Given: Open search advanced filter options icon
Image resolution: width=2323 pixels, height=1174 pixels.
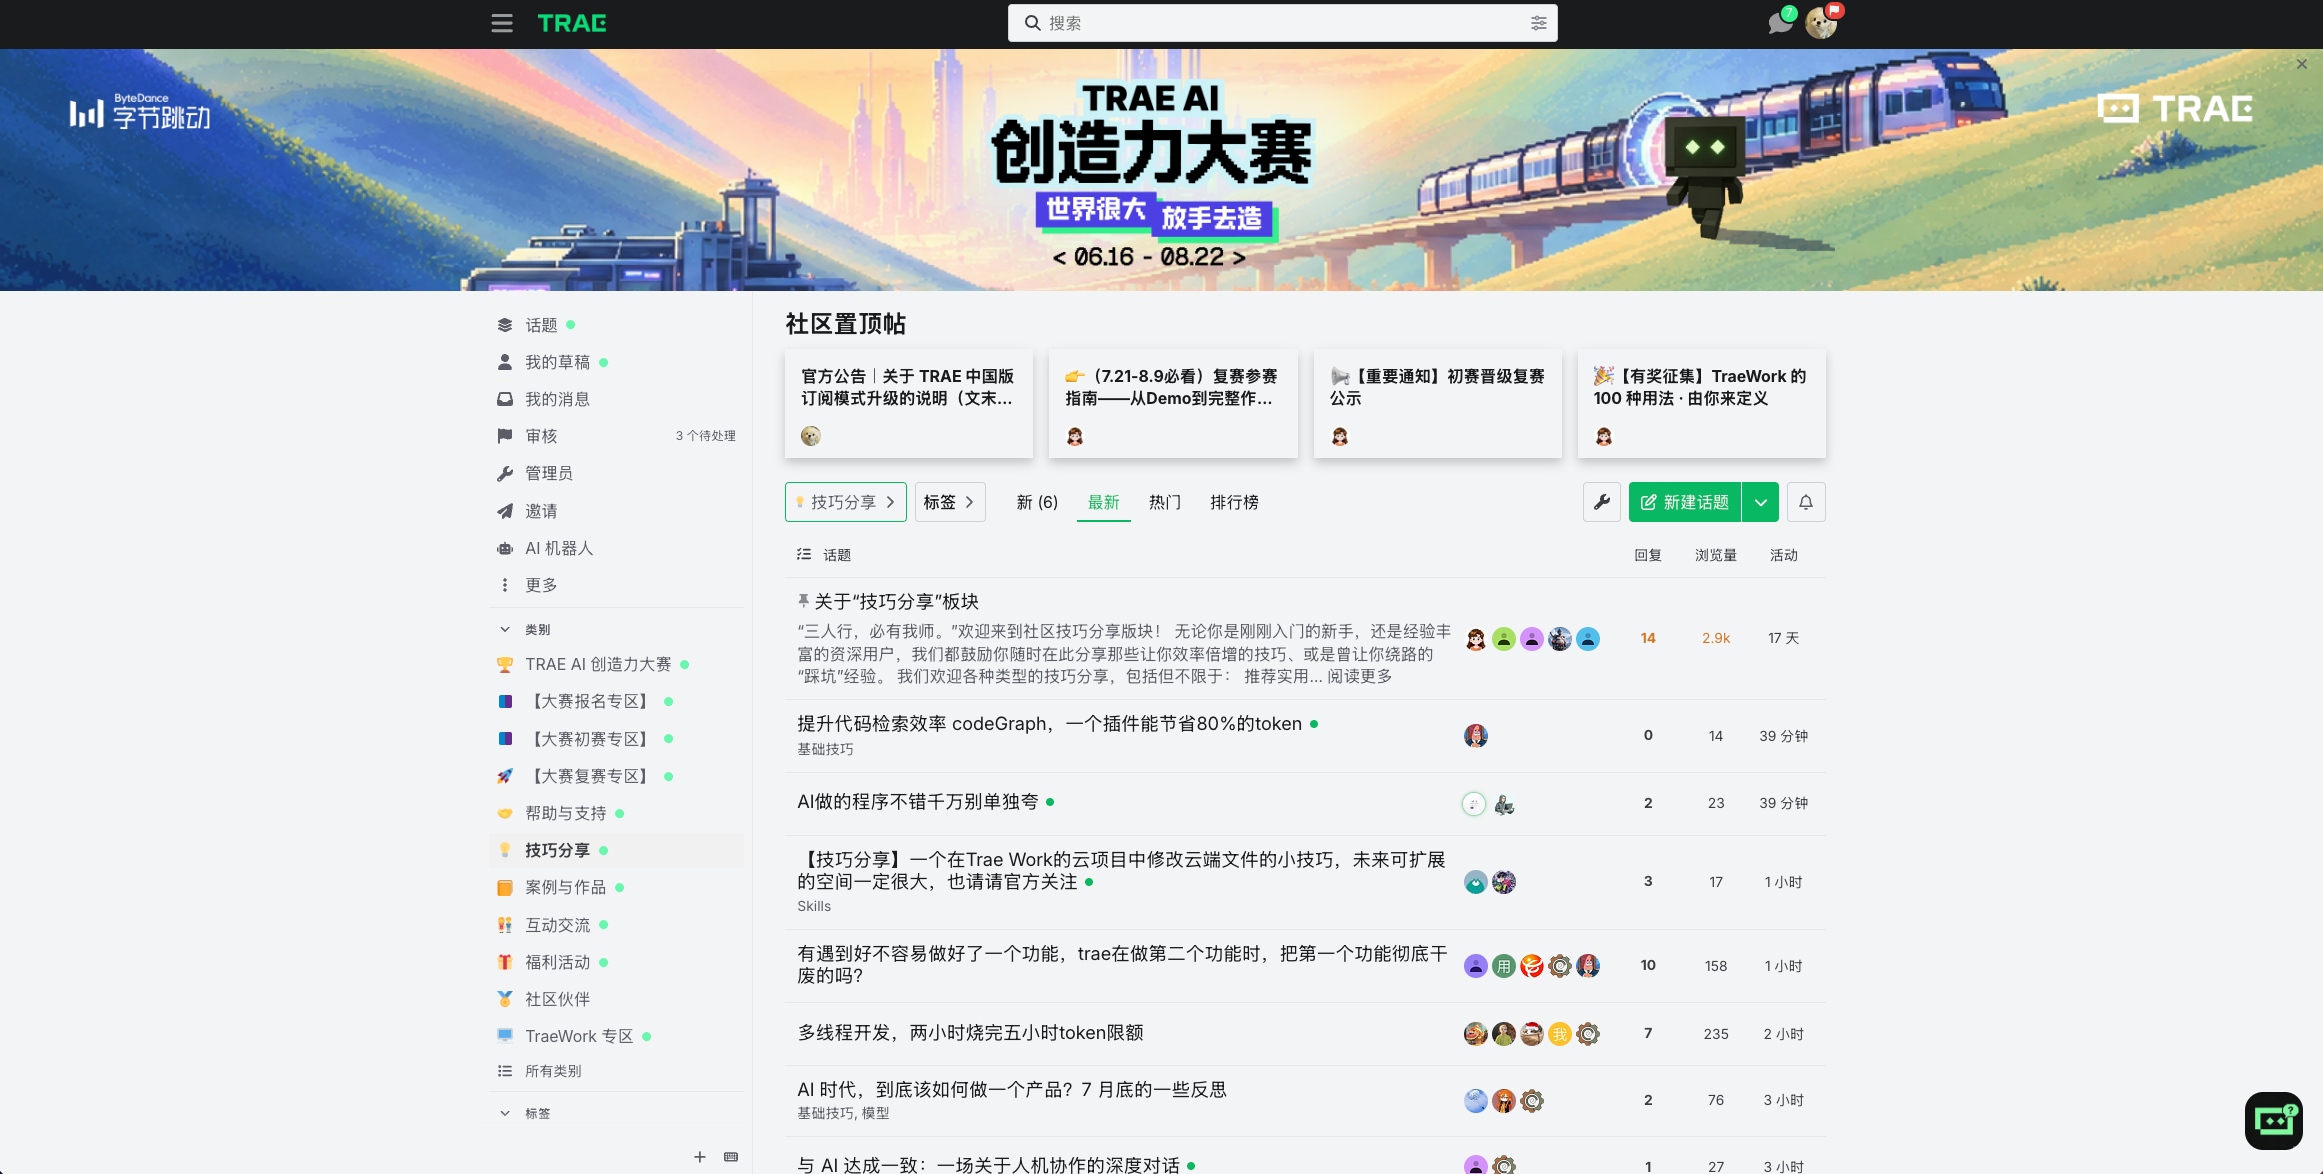Looking at the screenshot, I should coord(1538,23).
